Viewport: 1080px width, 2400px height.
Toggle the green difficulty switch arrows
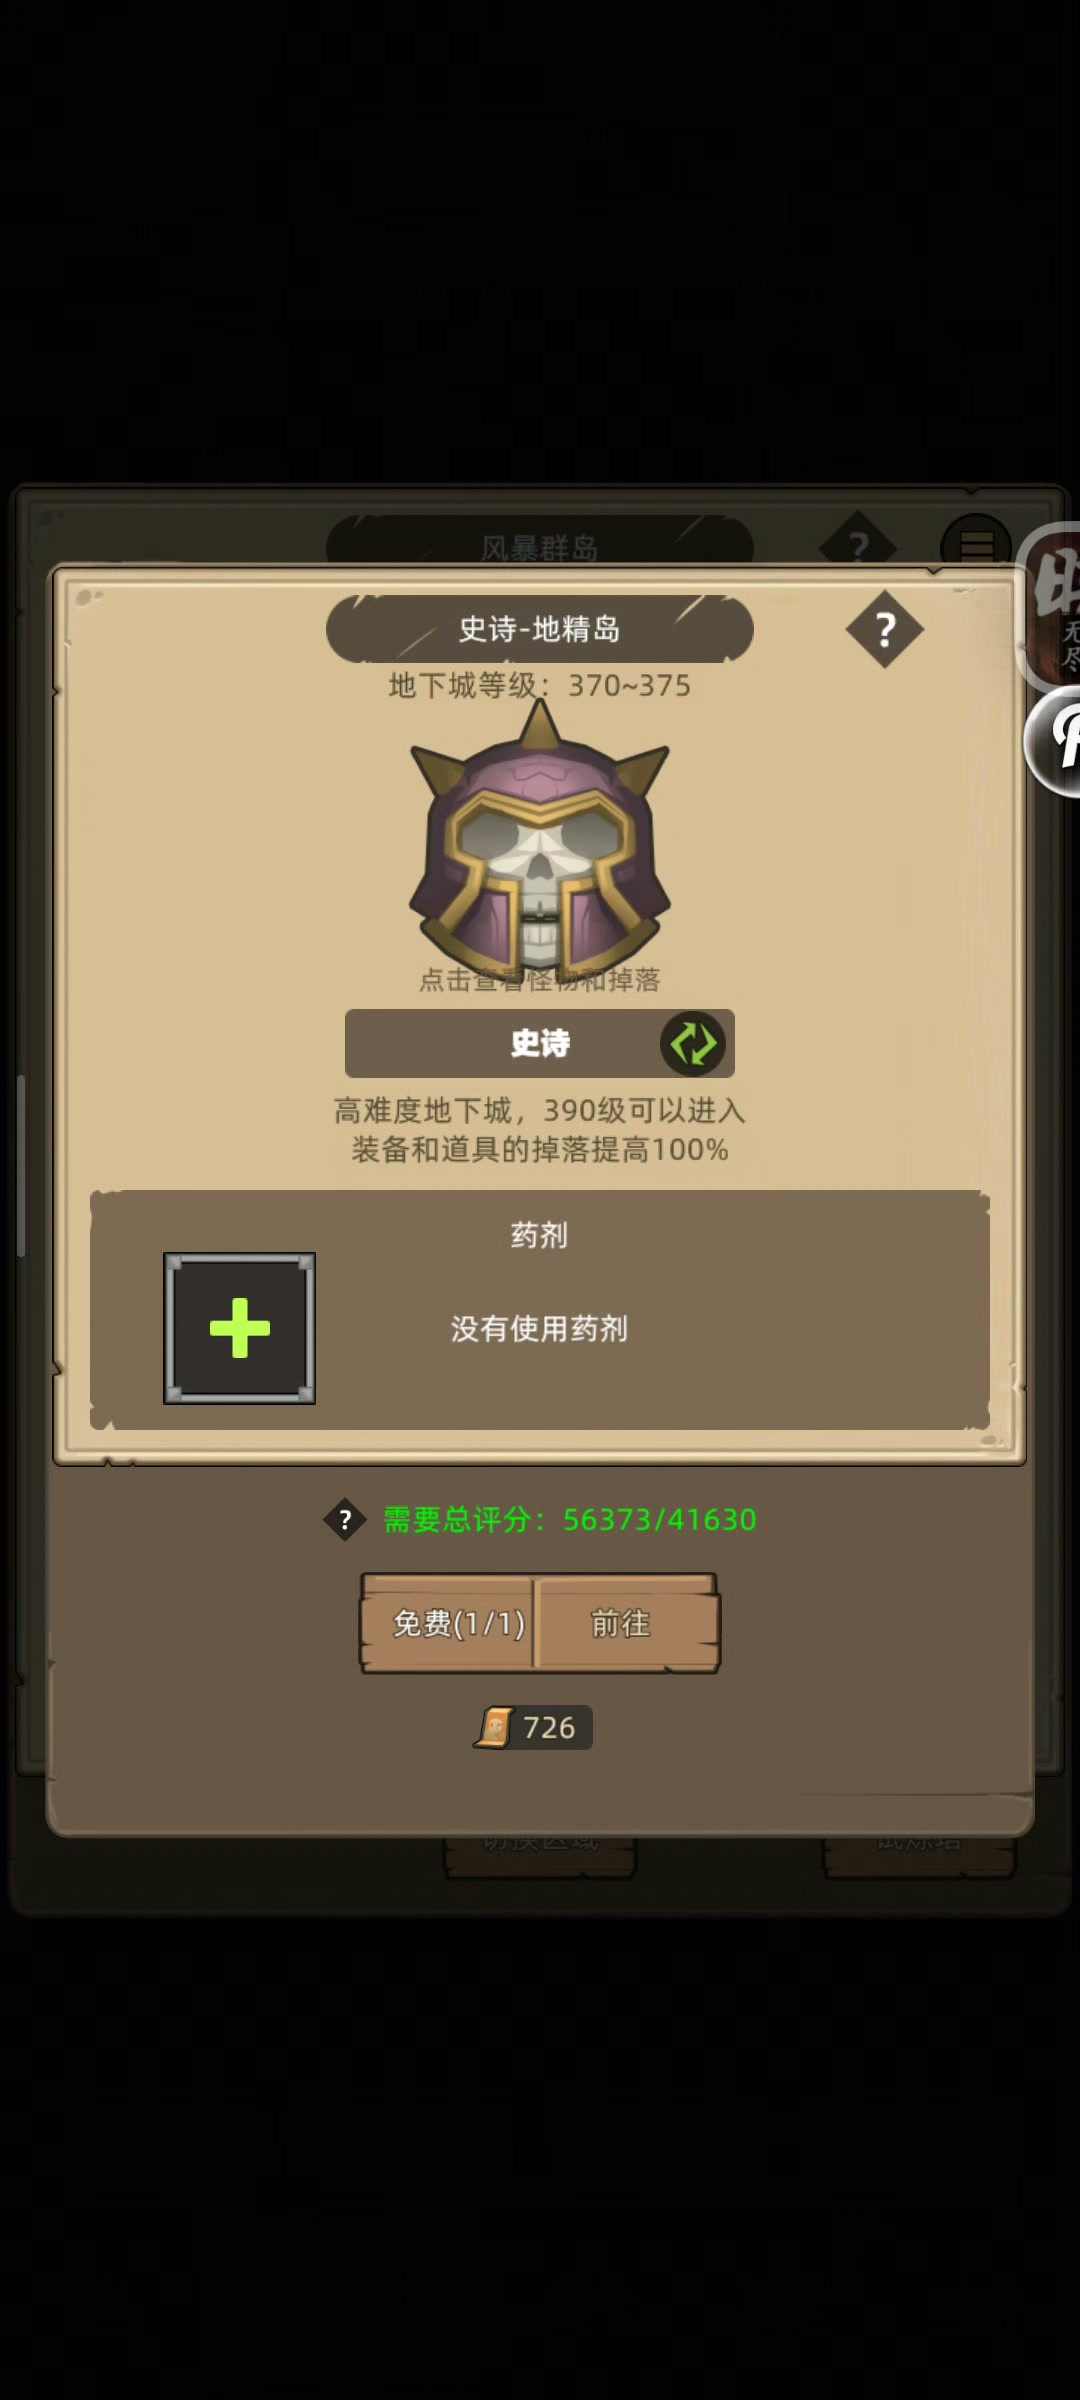(693, 1043)
